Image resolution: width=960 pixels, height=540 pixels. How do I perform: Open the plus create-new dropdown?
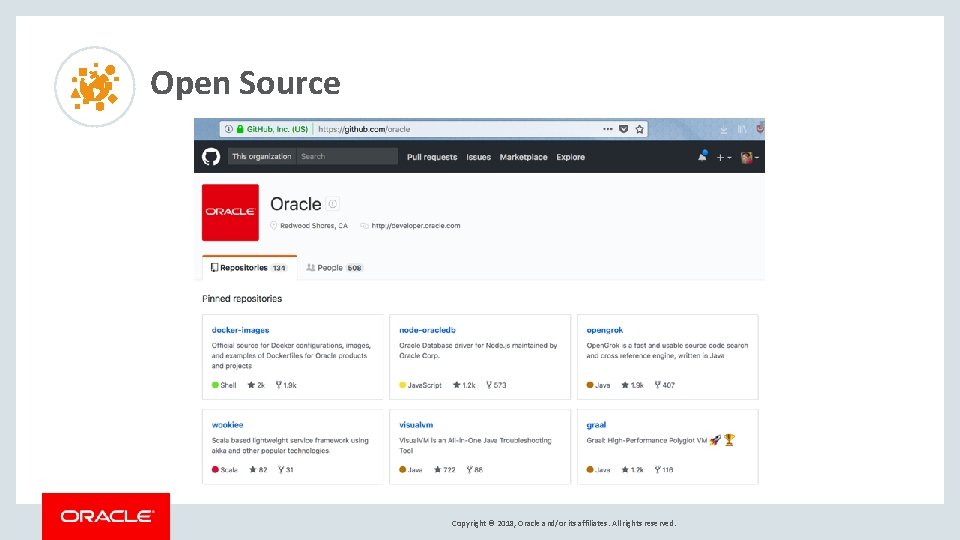pyautogui.click(x=724, y=157)
